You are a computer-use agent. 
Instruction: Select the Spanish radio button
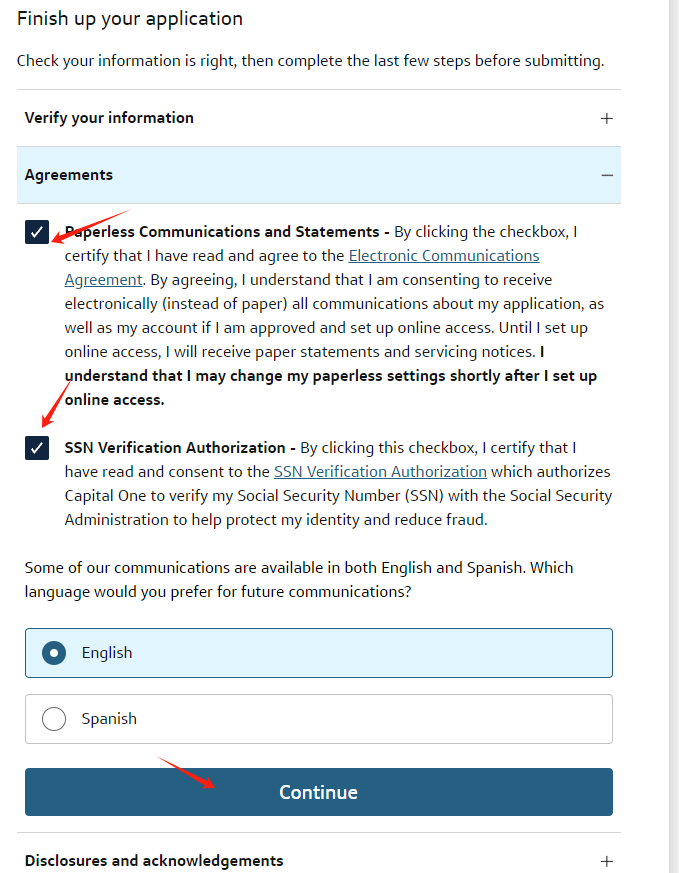[54, 719]
